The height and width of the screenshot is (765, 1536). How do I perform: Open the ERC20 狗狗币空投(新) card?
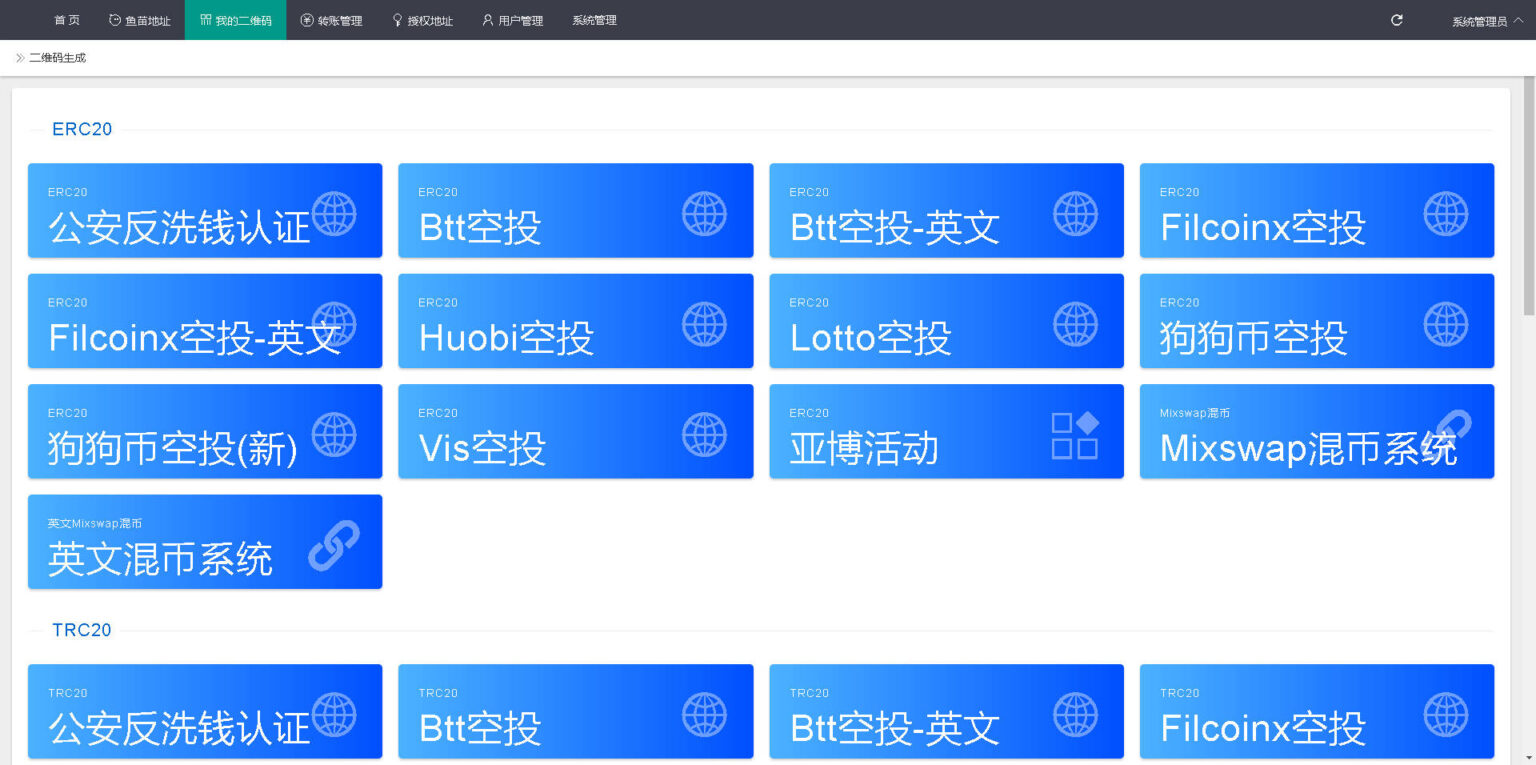click(205, 431)
